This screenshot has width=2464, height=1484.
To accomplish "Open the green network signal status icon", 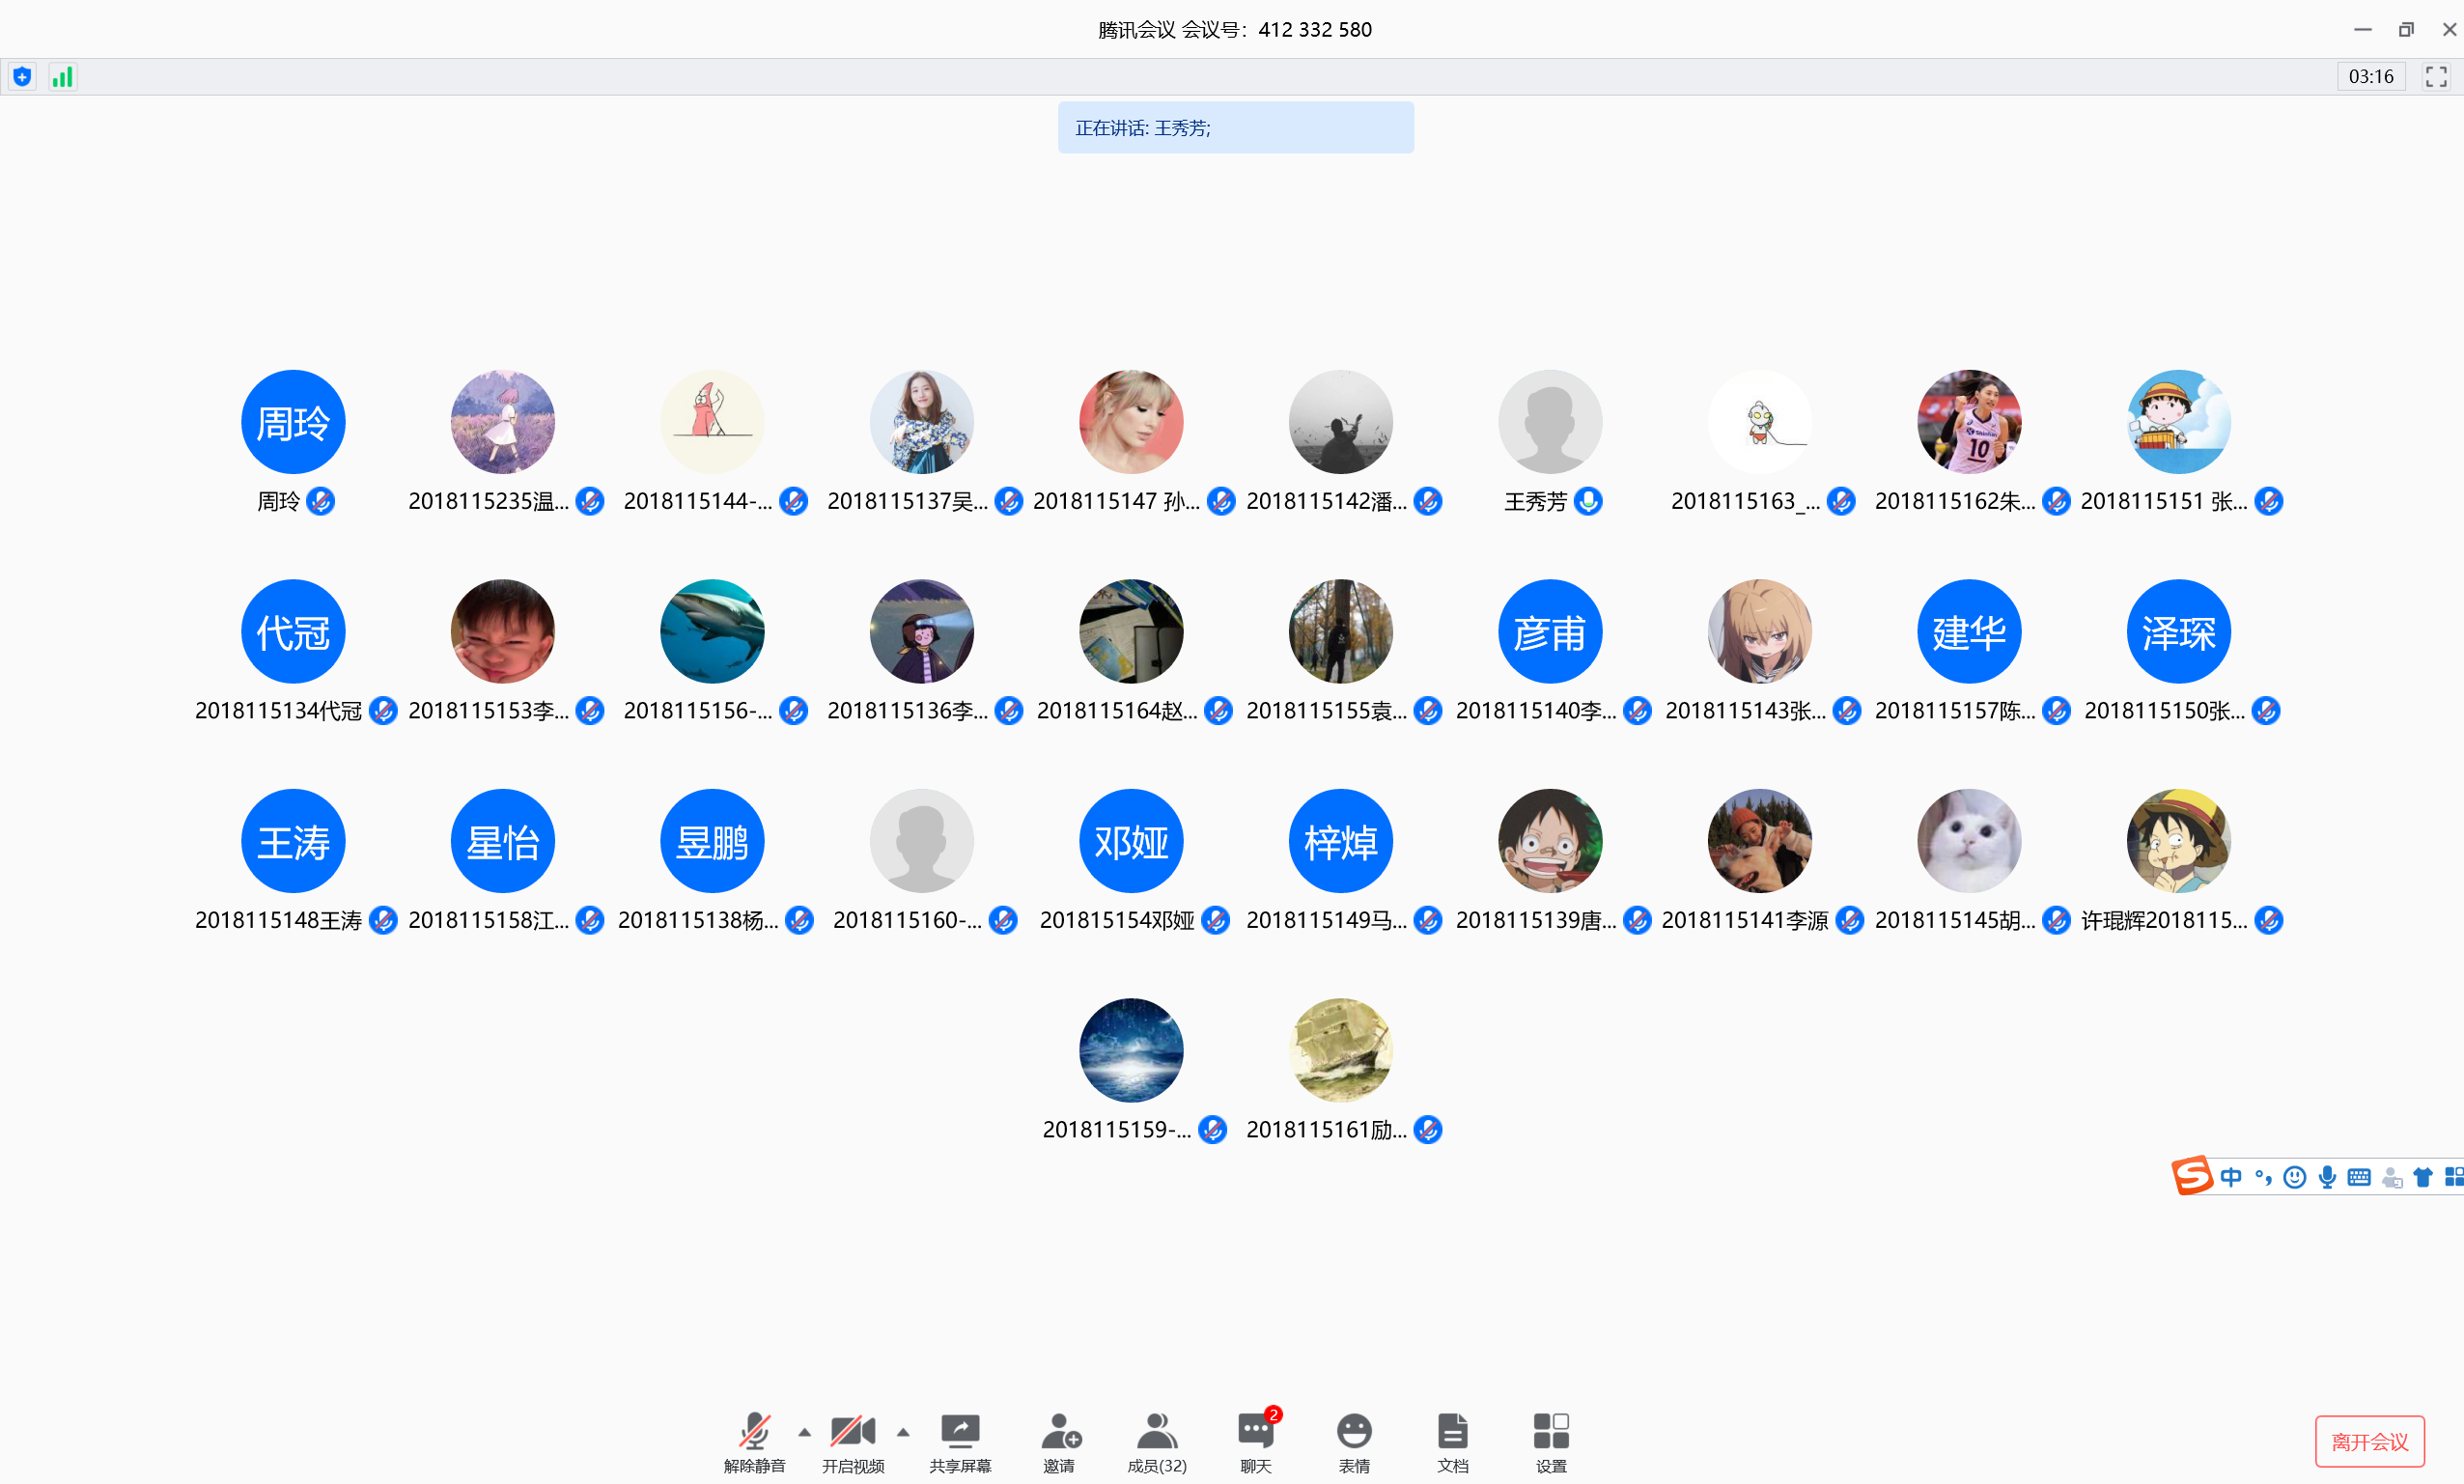I will pos(62,77).
